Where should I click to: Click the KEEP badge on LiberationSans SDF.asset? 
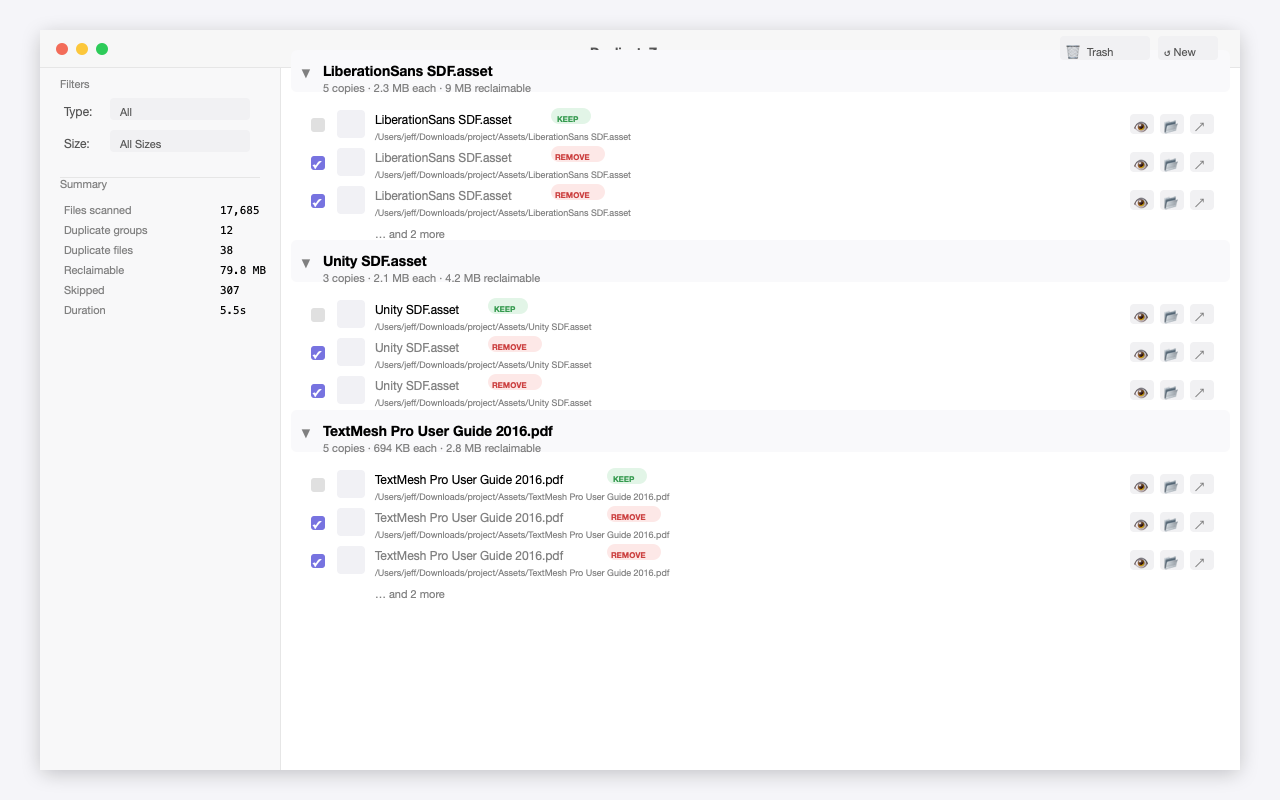(571, 117)
